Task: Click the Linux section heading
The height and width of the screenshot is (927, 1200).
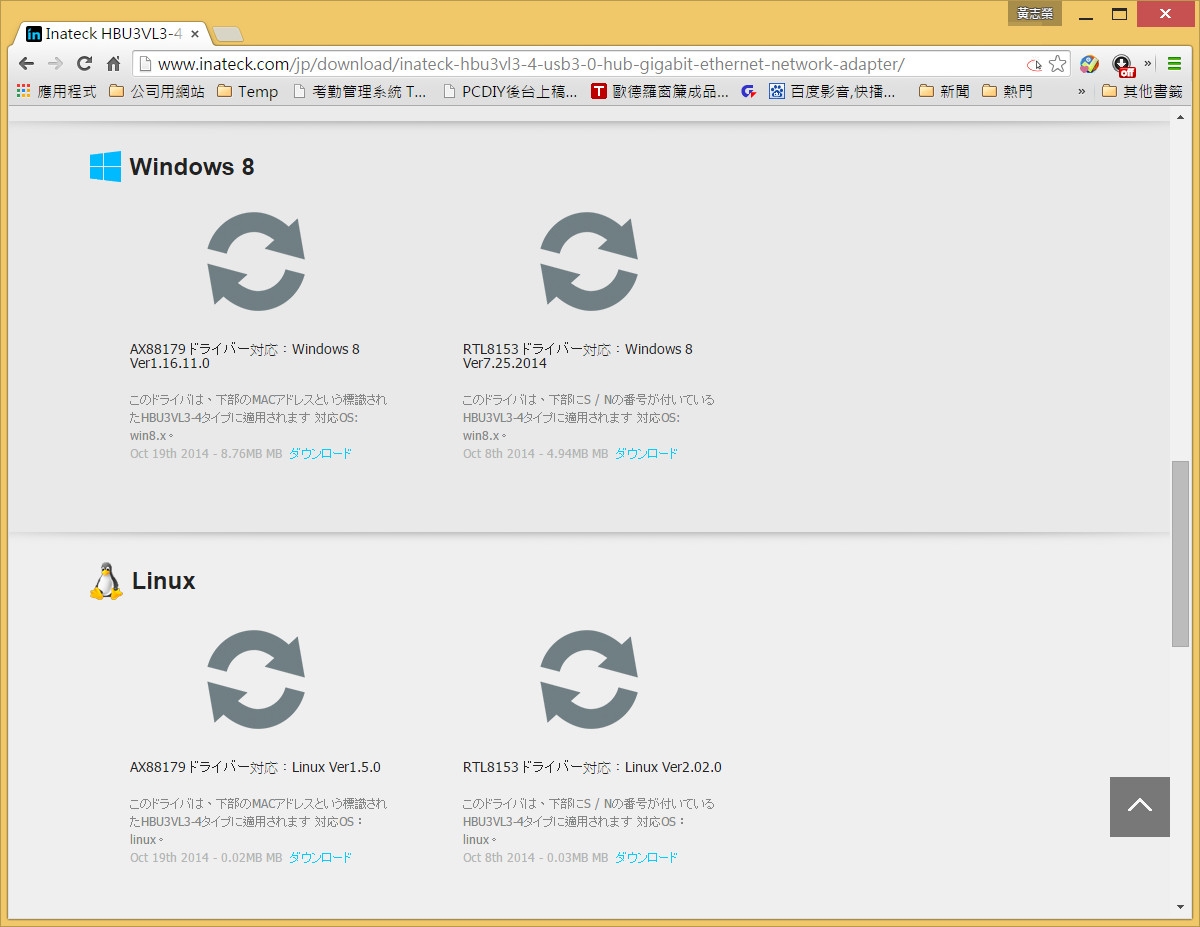Action: click(x=164, y=581)
